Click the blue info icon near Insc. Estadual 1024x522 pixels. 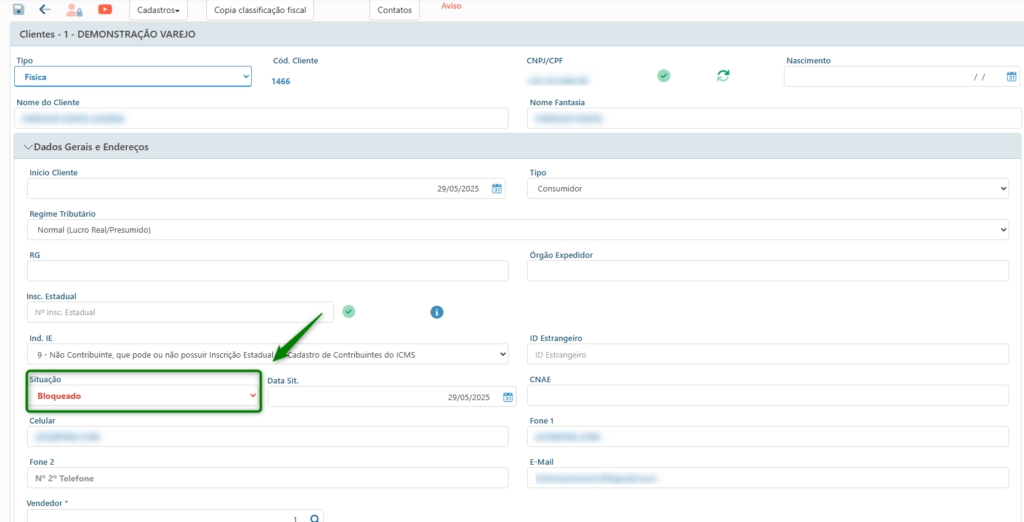[437, 312]
